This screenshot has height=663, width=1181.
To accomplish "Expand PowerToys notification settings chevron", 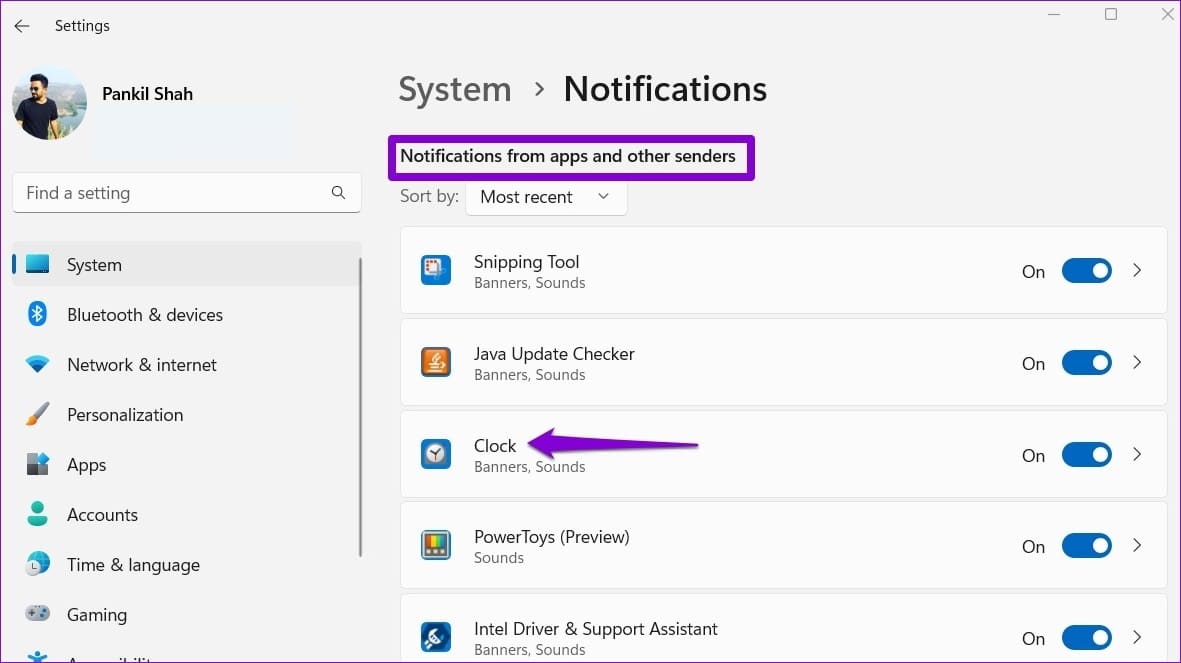I will click(1137, 546).
